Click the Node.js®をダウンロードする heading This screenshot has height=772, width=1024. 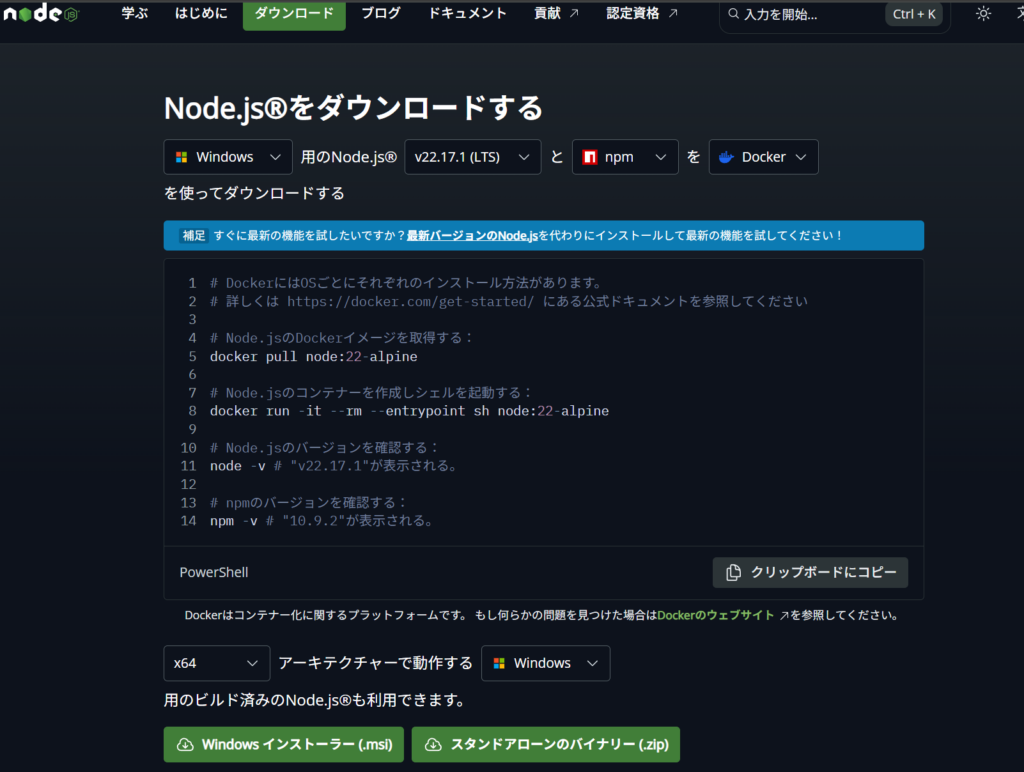pyautogui.click(x=353, y=108)
